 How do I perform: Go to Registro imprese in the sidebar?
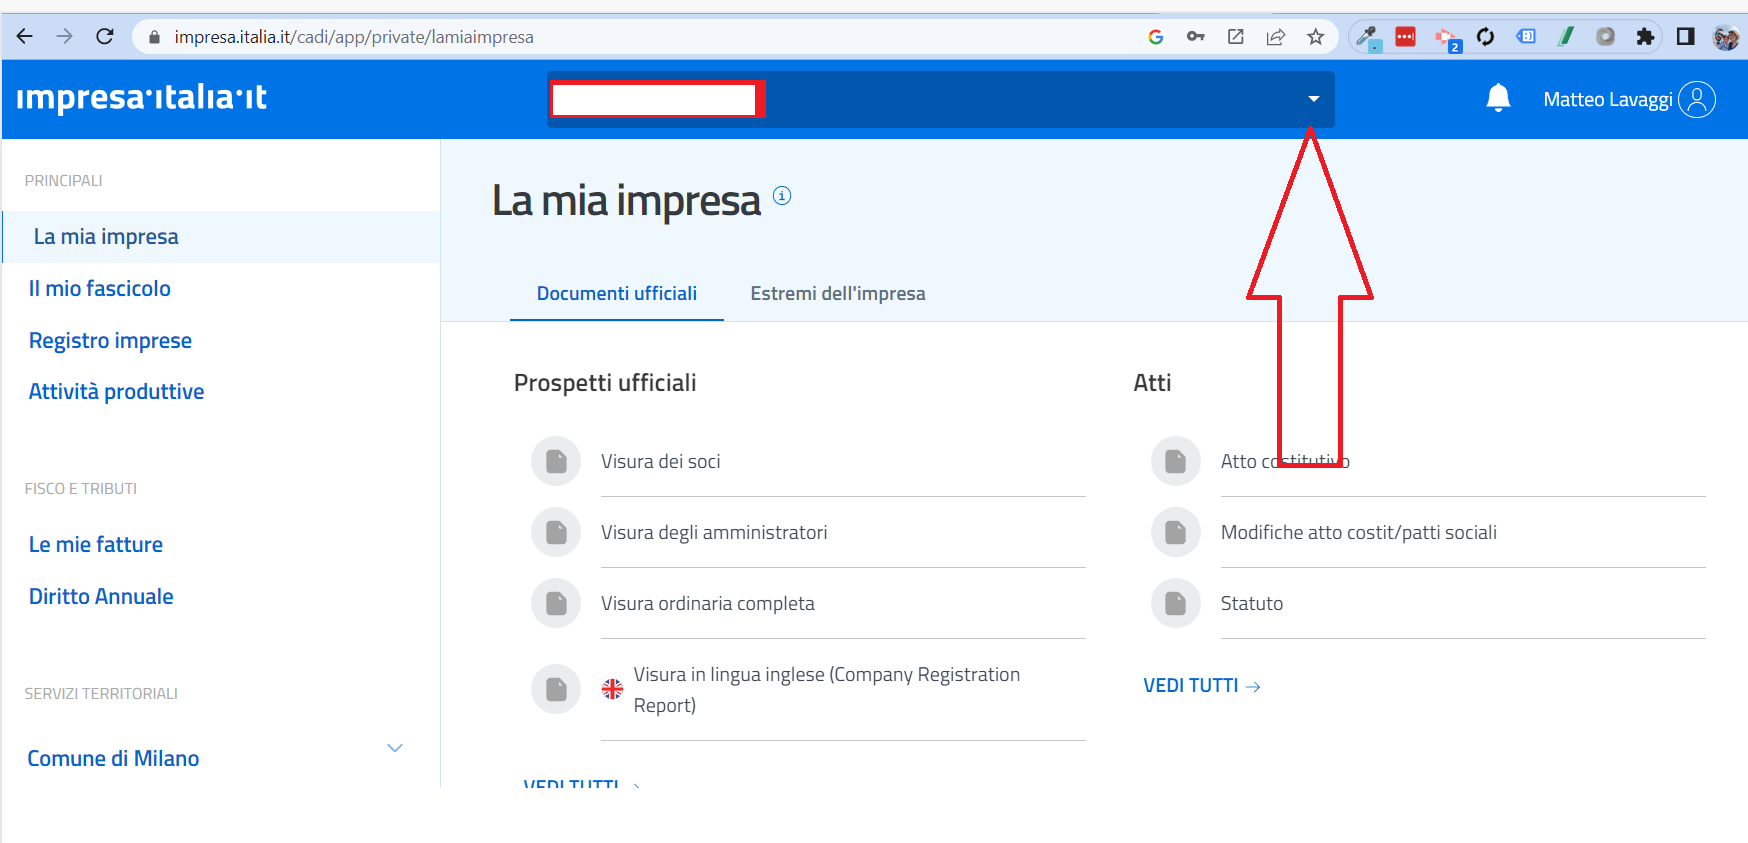[x=110, y=340]
